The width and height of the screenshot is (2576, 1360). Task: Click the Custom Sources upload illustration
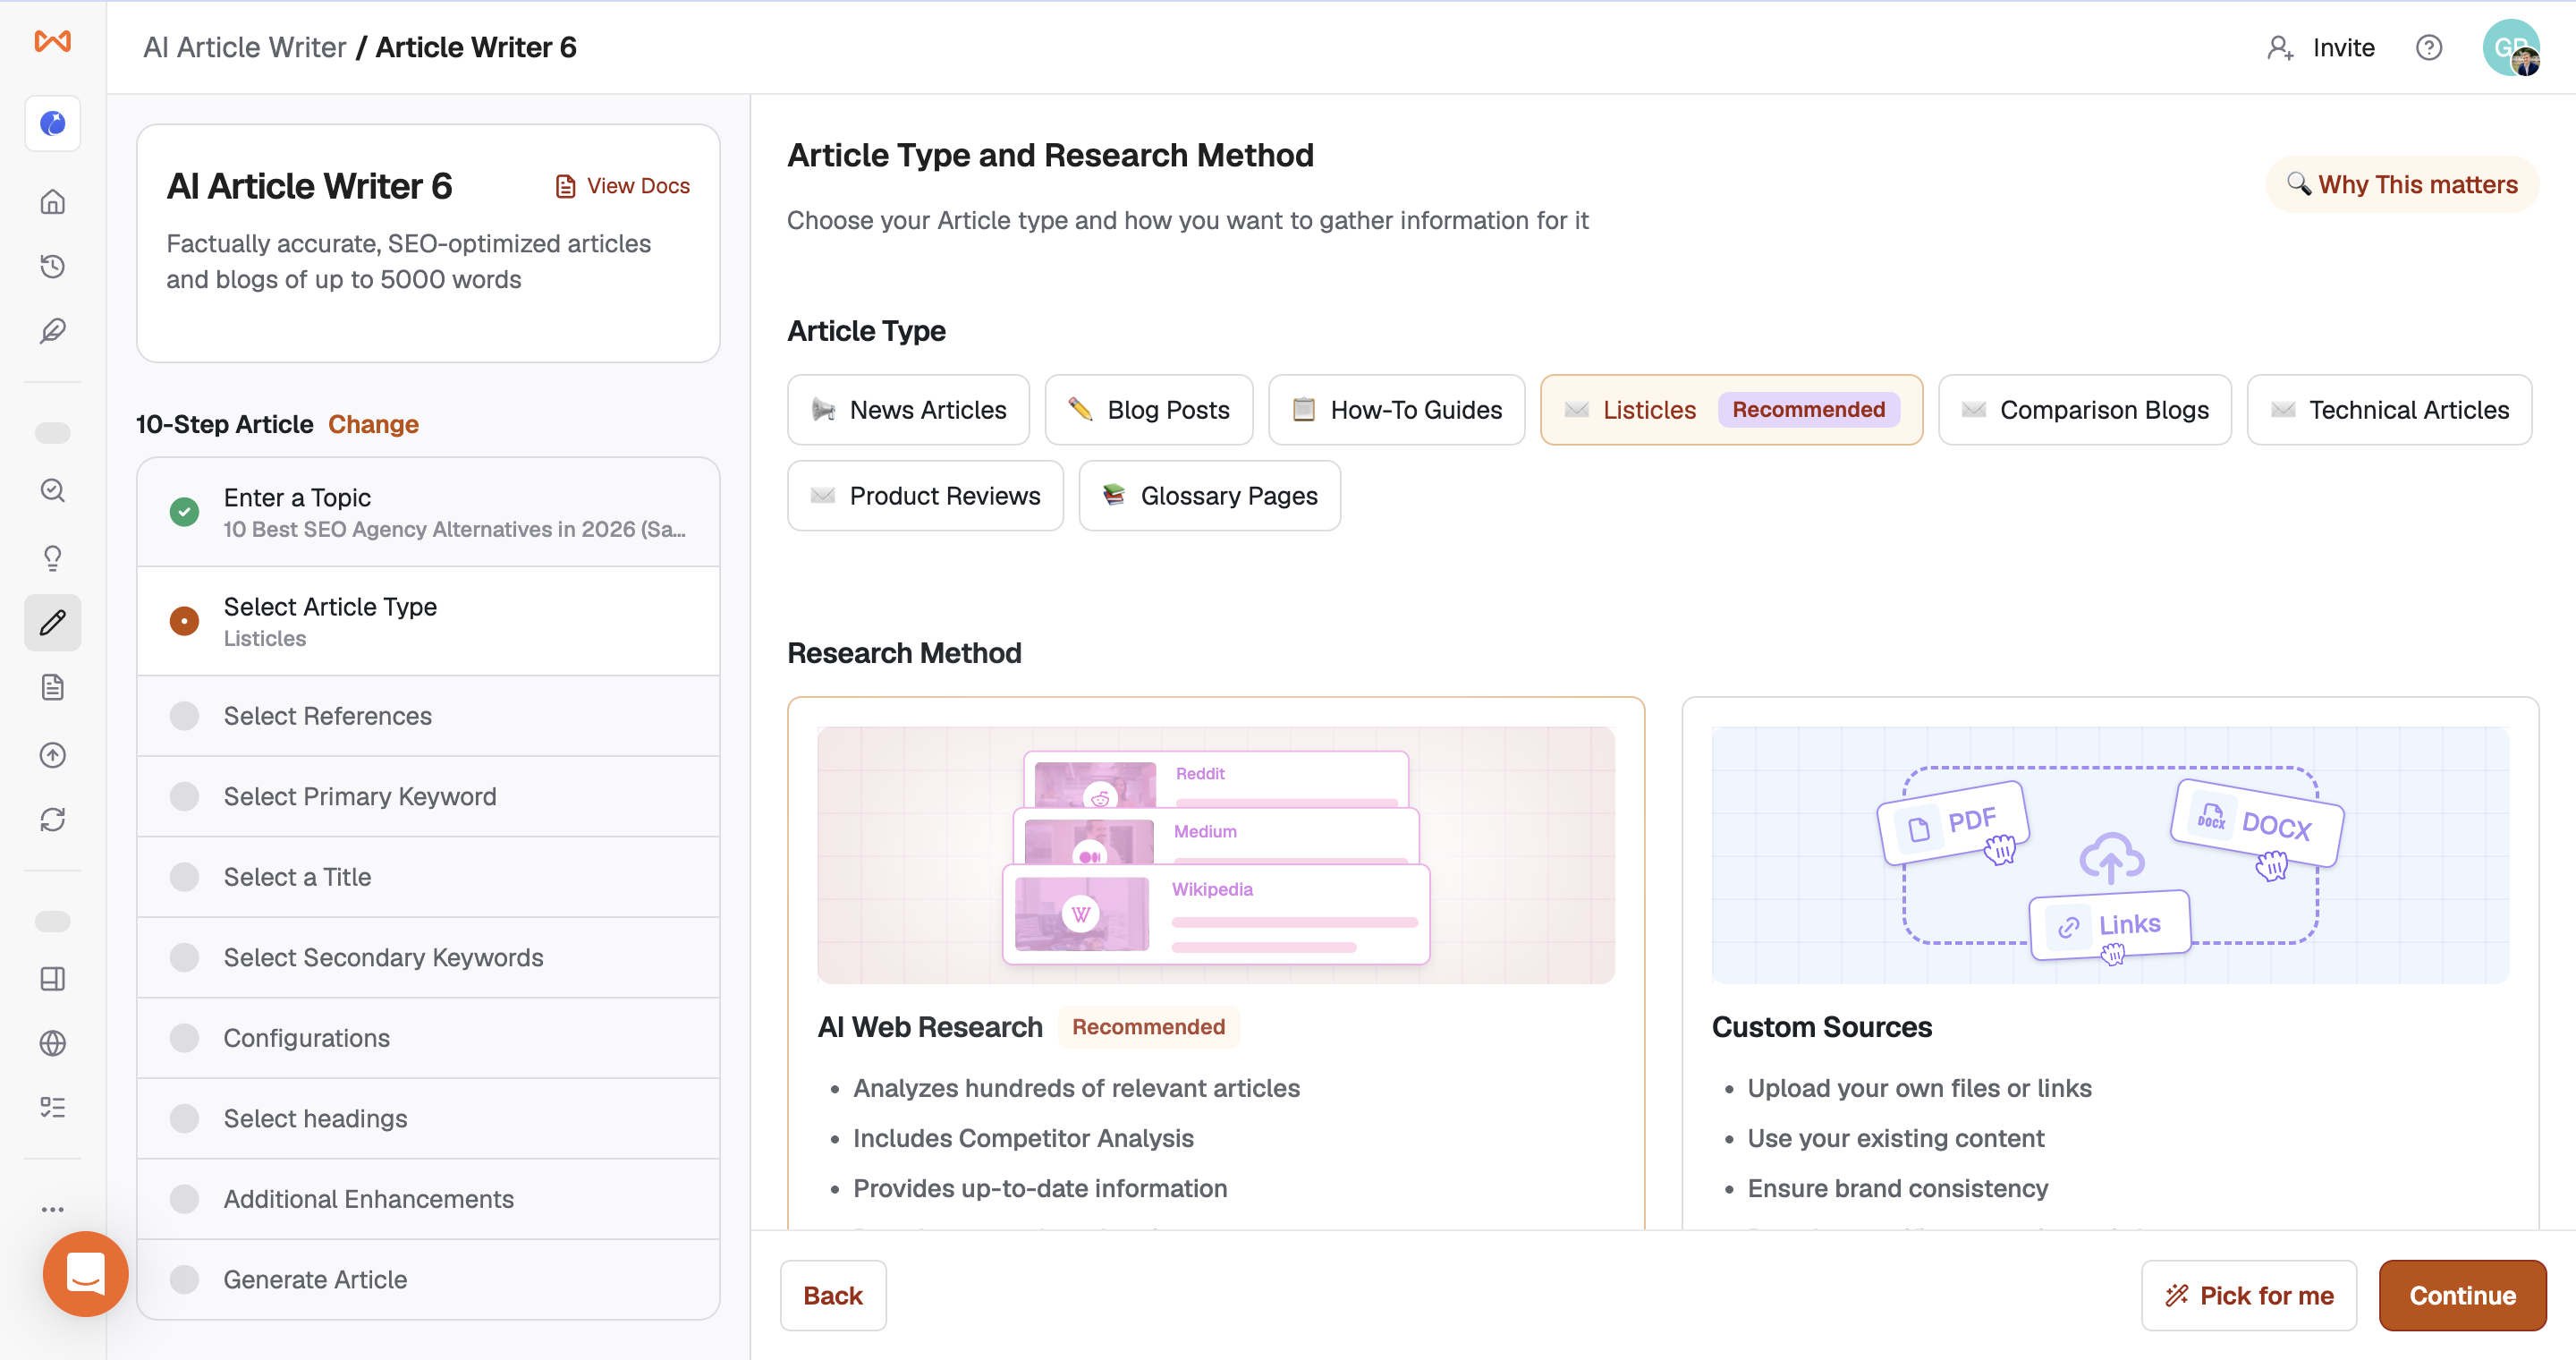click(x=2110, y=855)
